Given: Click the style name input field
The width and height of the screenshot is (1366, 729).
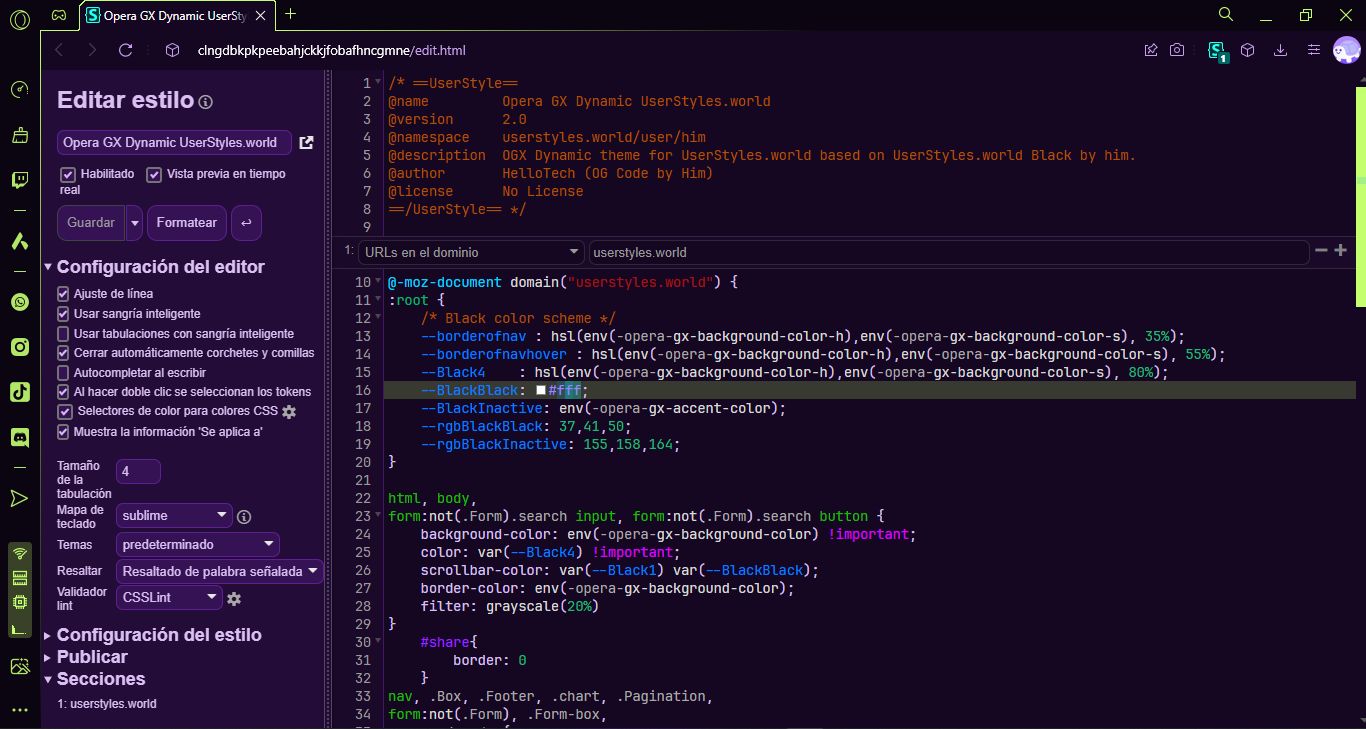Looking at the screenshot, I should coord(174,142).
